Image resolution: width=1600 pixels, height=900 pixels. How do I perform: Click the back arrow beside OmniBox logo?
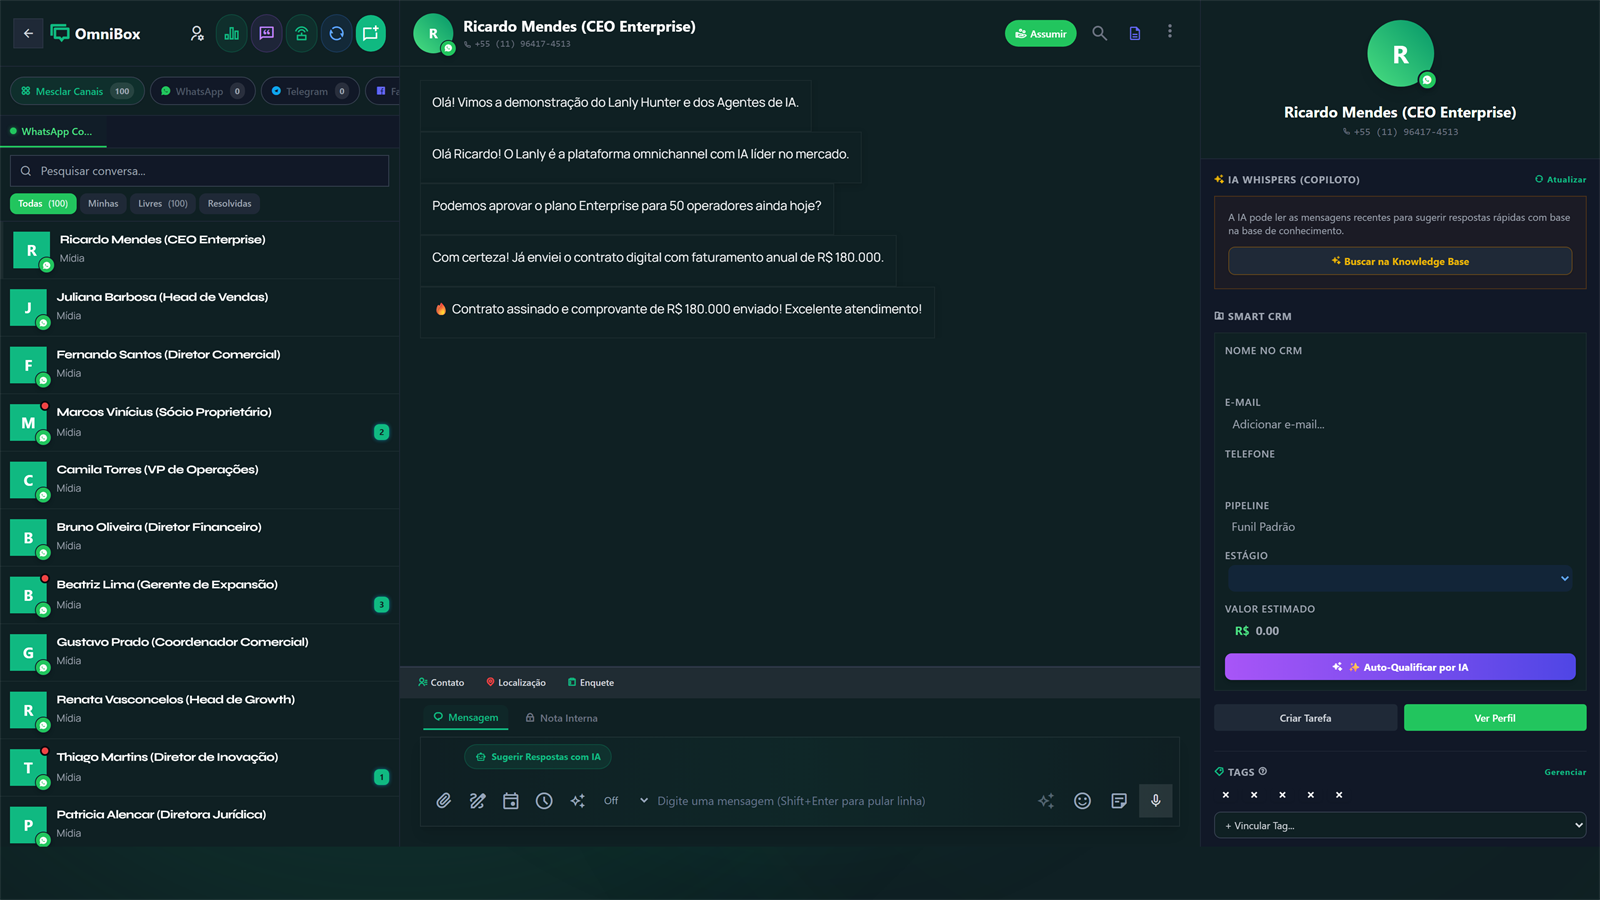[x=28, y=33]
